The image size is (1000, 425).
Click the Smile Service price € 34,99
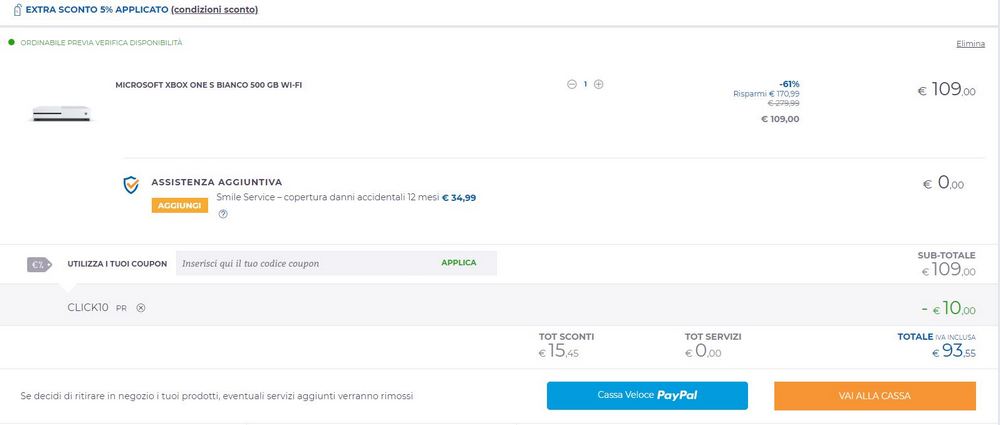459,198
